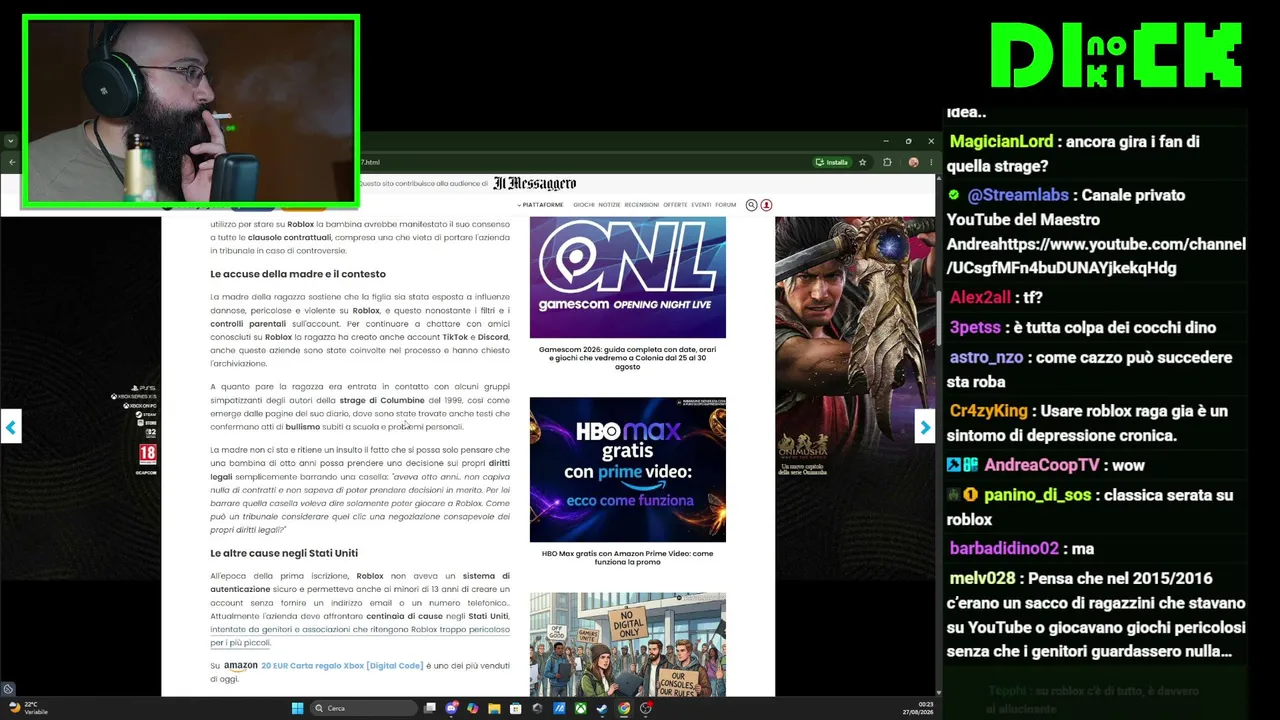
Task: Open the NOTIZIE menu item
Action: click(609, 205)
